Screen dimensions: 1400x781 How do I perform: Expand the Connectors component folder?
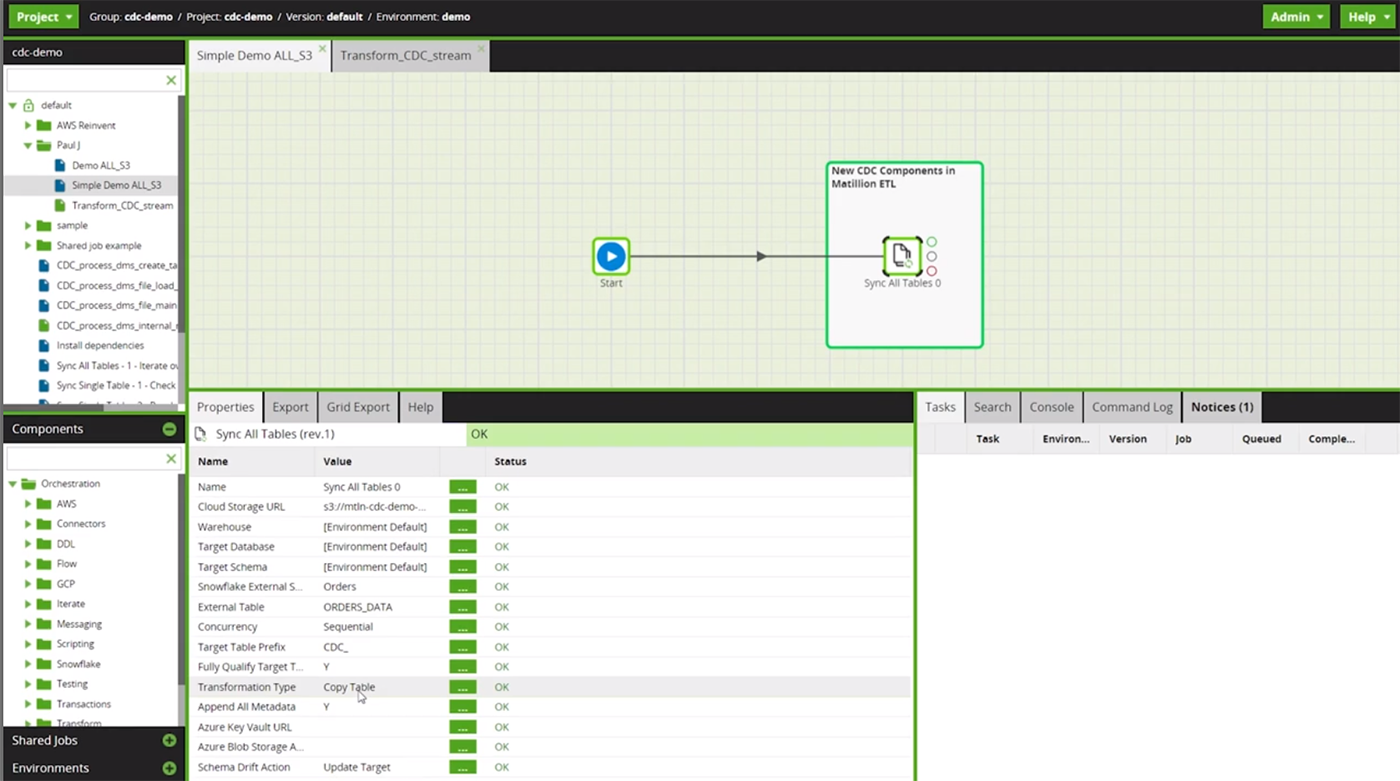pyautogui.click(x=28, y=524)
